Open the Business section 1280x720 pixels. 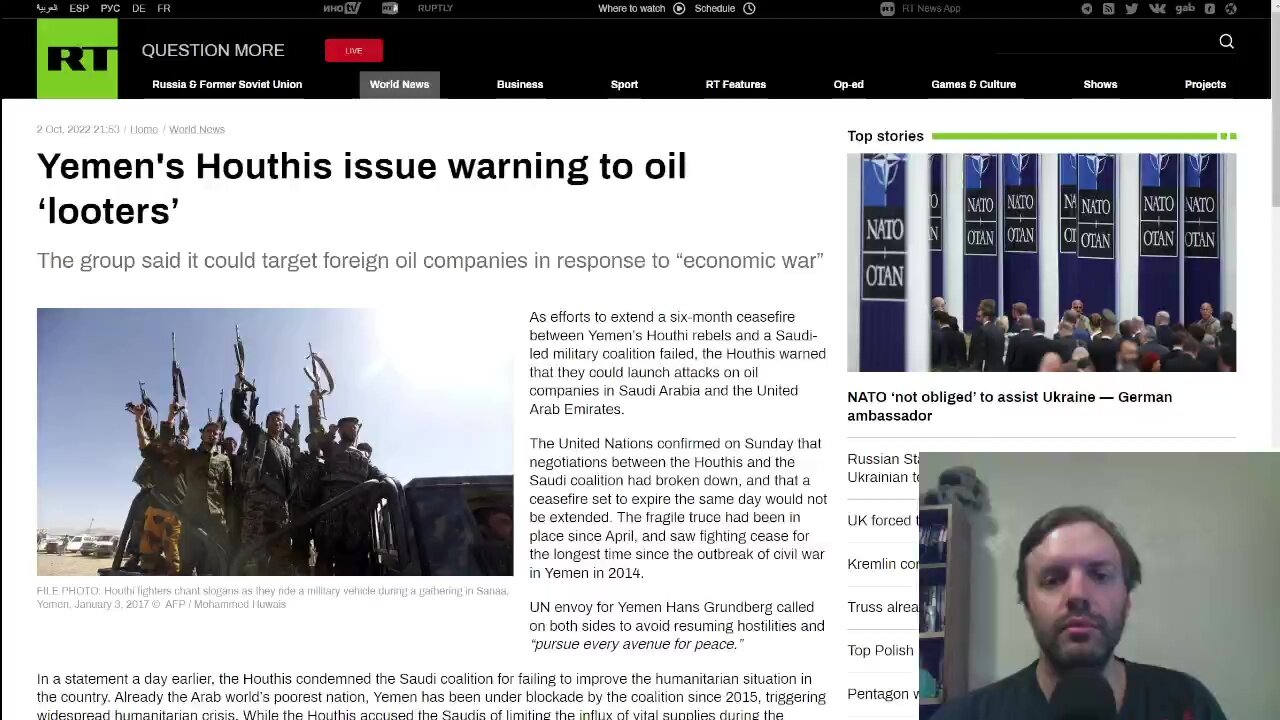point(520,84)
